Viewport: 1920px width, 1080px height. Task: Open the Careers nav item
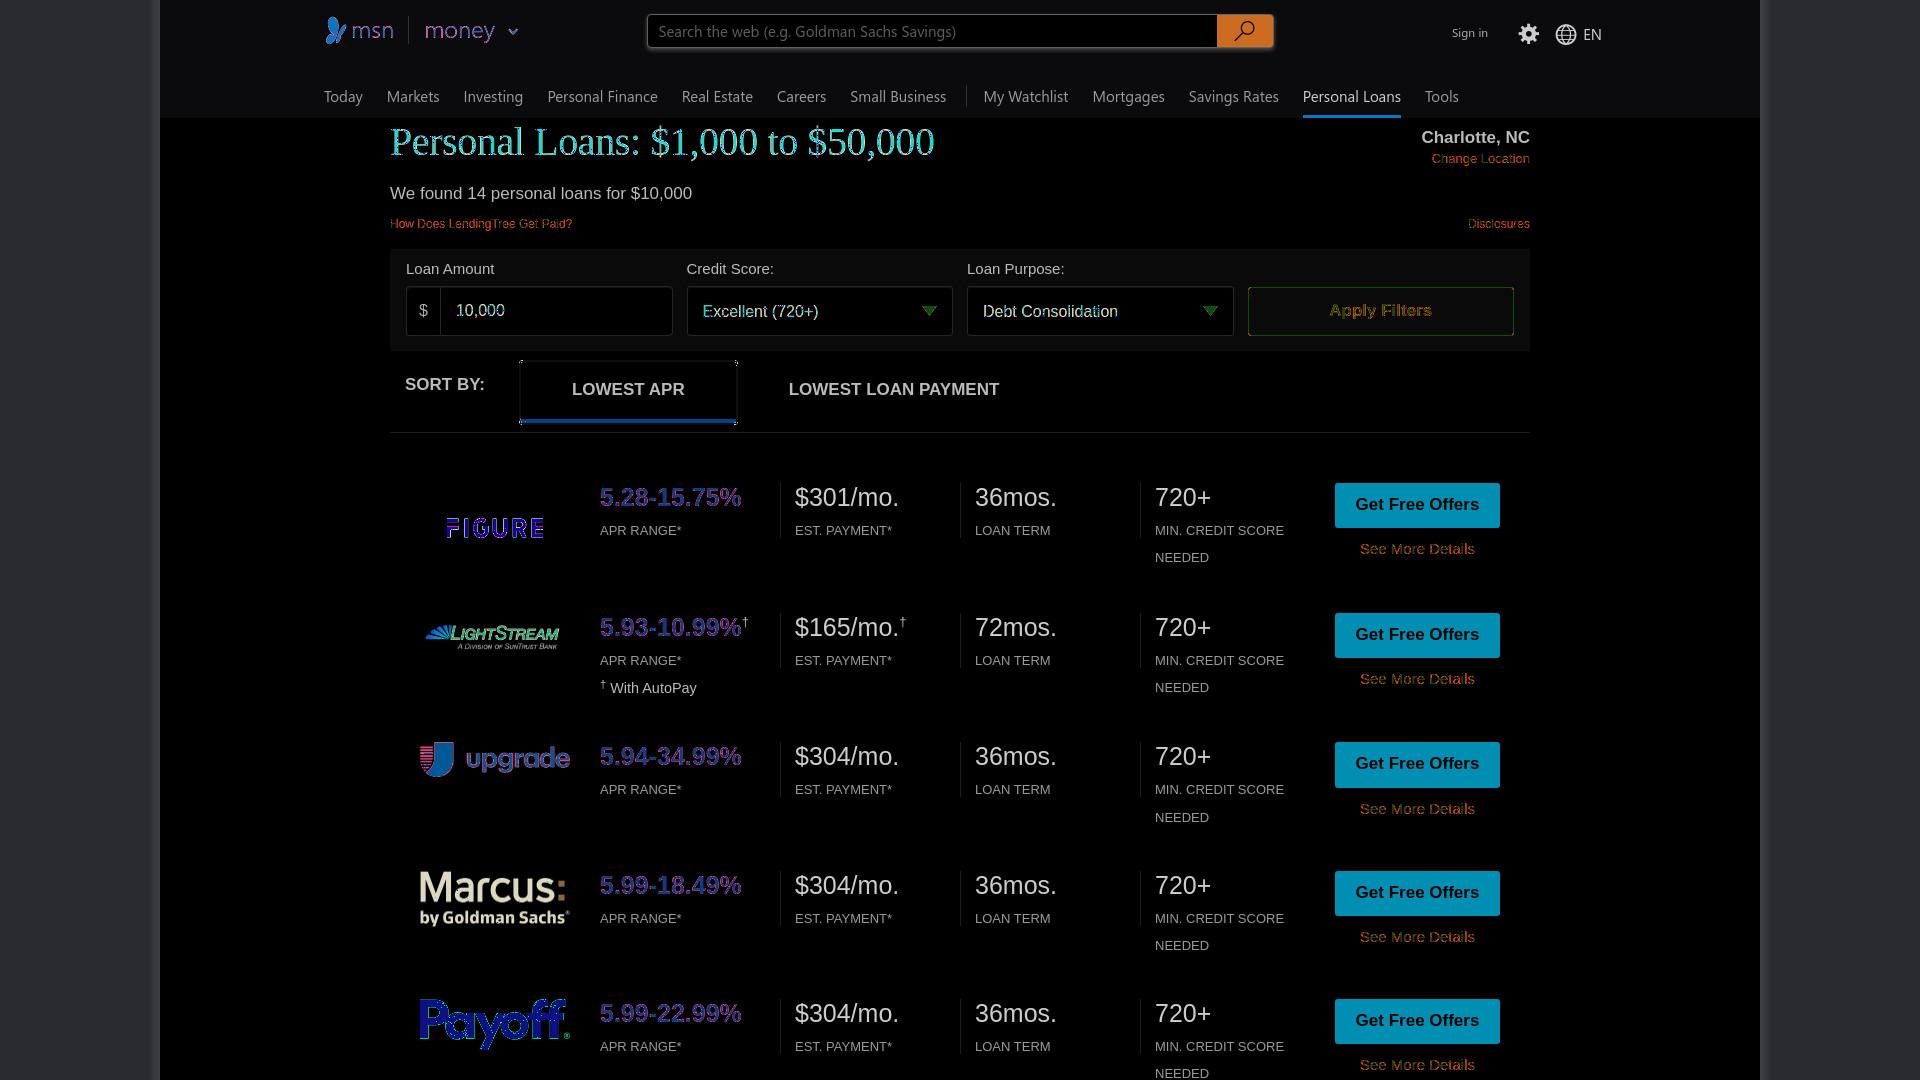(801, 97)
